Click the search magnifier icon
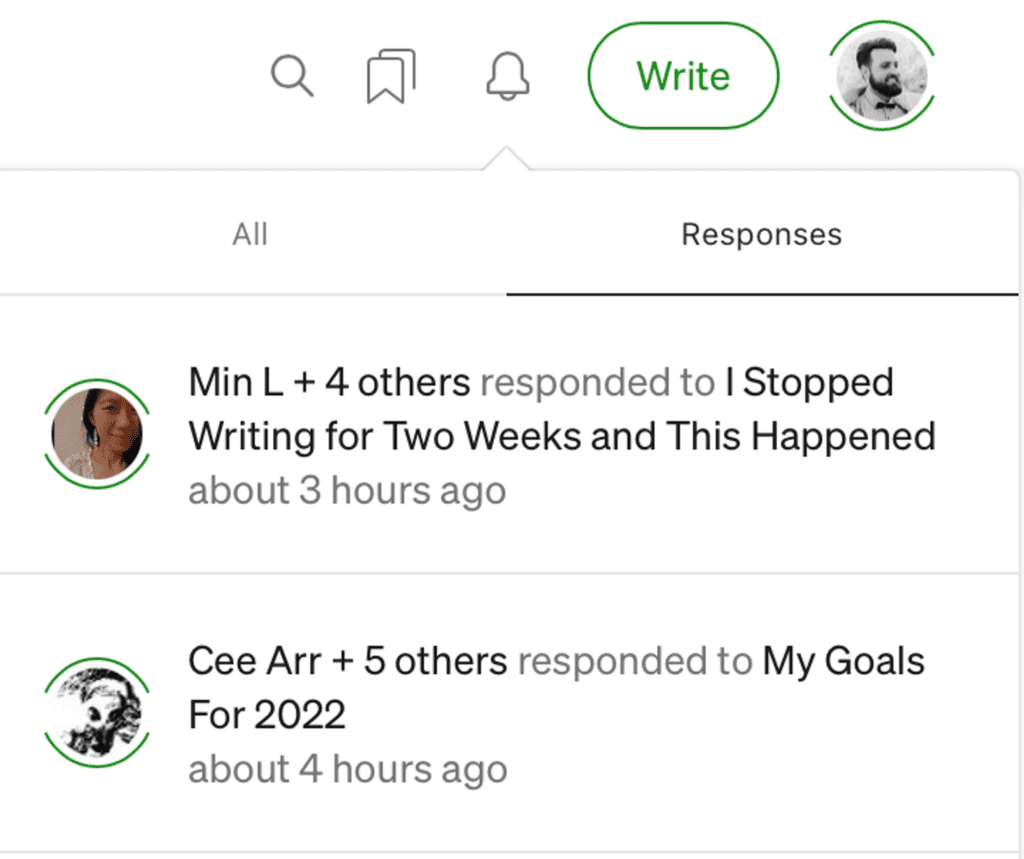This screenshot has height=859, width=1024. [x=292, y=76]
